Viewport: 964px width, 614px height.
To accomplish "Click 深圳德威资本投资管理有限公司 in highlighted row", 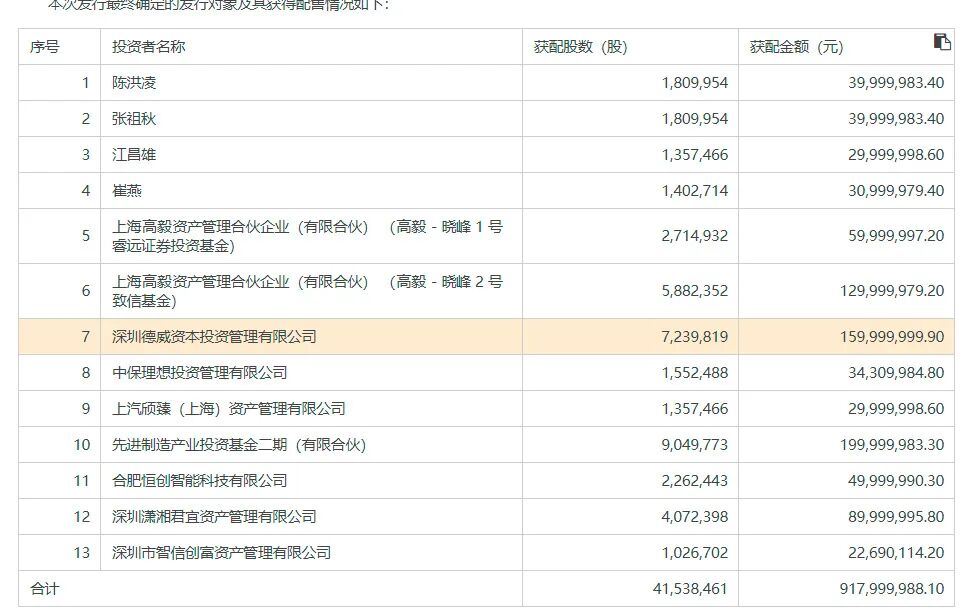I will tap(214, 337).
